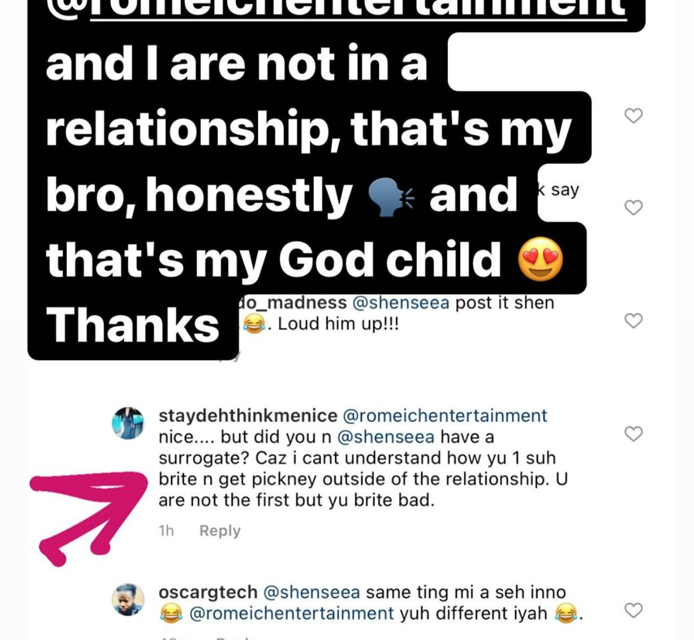Select the pink arrow sticker

[88, 513]
